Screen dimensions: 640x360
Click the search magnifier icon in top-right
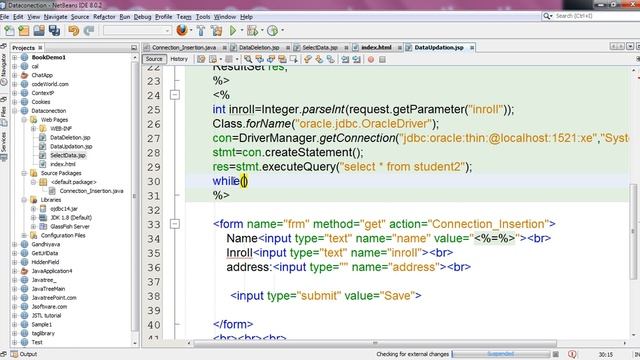pyautogui.click(x=547, y=16)
